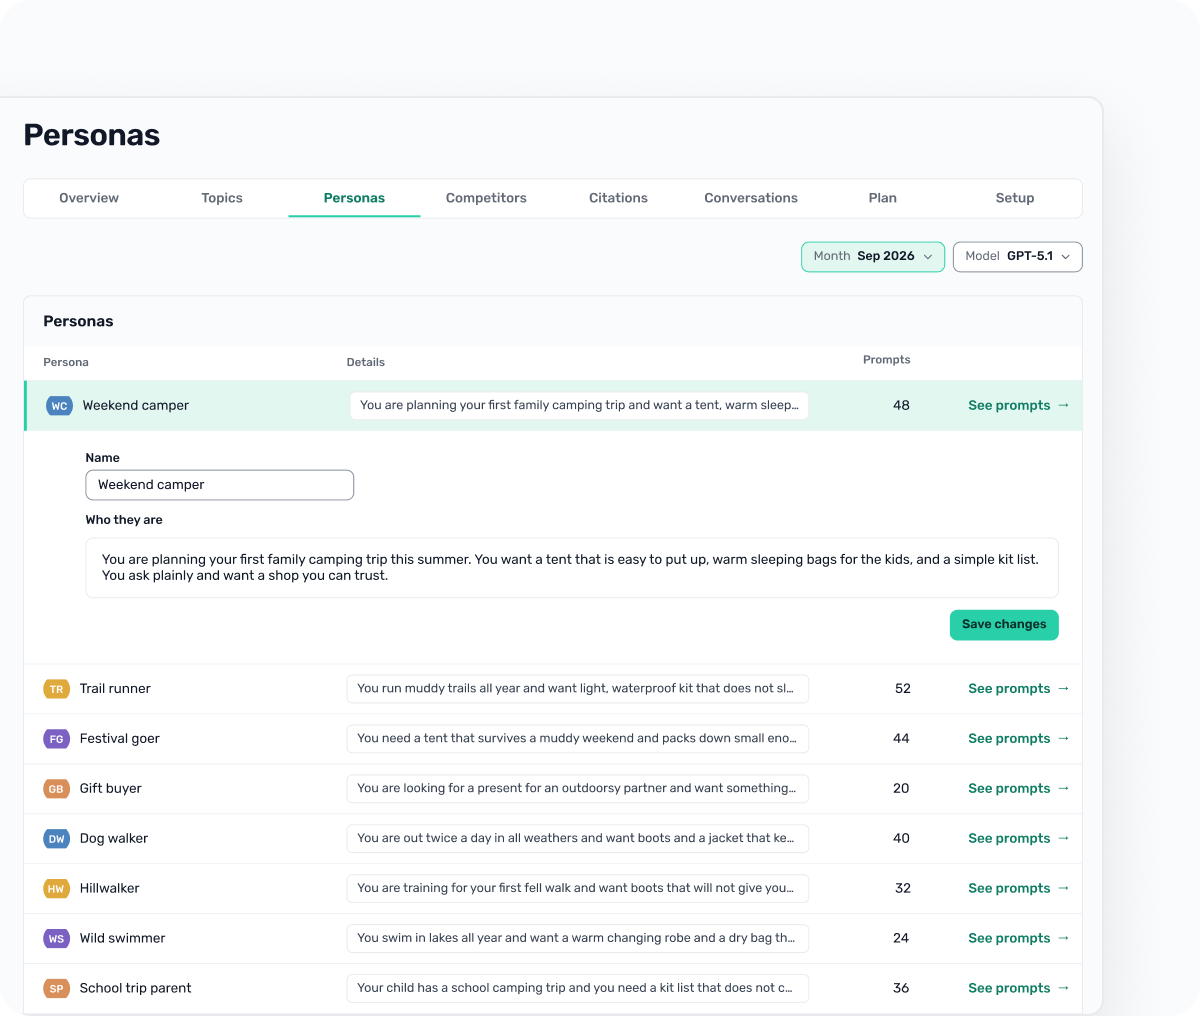Screen dimensions: 1200x1016
Task: Expand the Festival goer persona name
Action: (120, 739)
